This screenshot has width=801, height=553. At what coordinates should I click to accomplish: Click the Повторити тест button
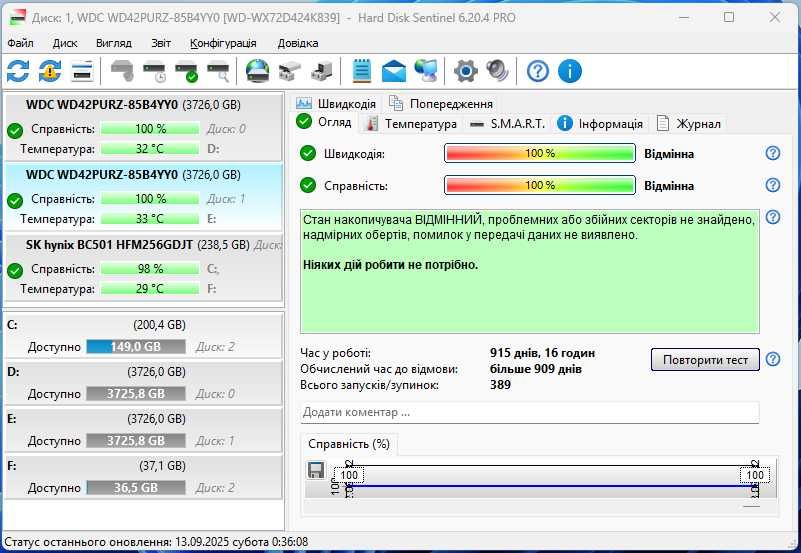click(x=705, y=359)
